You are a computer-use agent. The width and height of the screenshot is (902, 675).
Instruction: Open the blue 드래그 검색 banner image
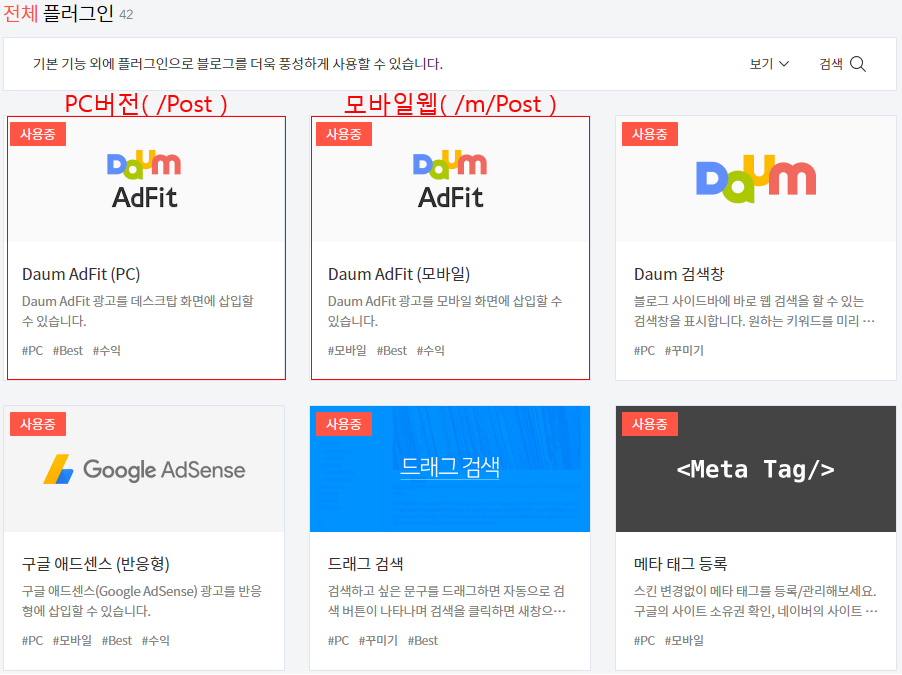pos(450,469)
